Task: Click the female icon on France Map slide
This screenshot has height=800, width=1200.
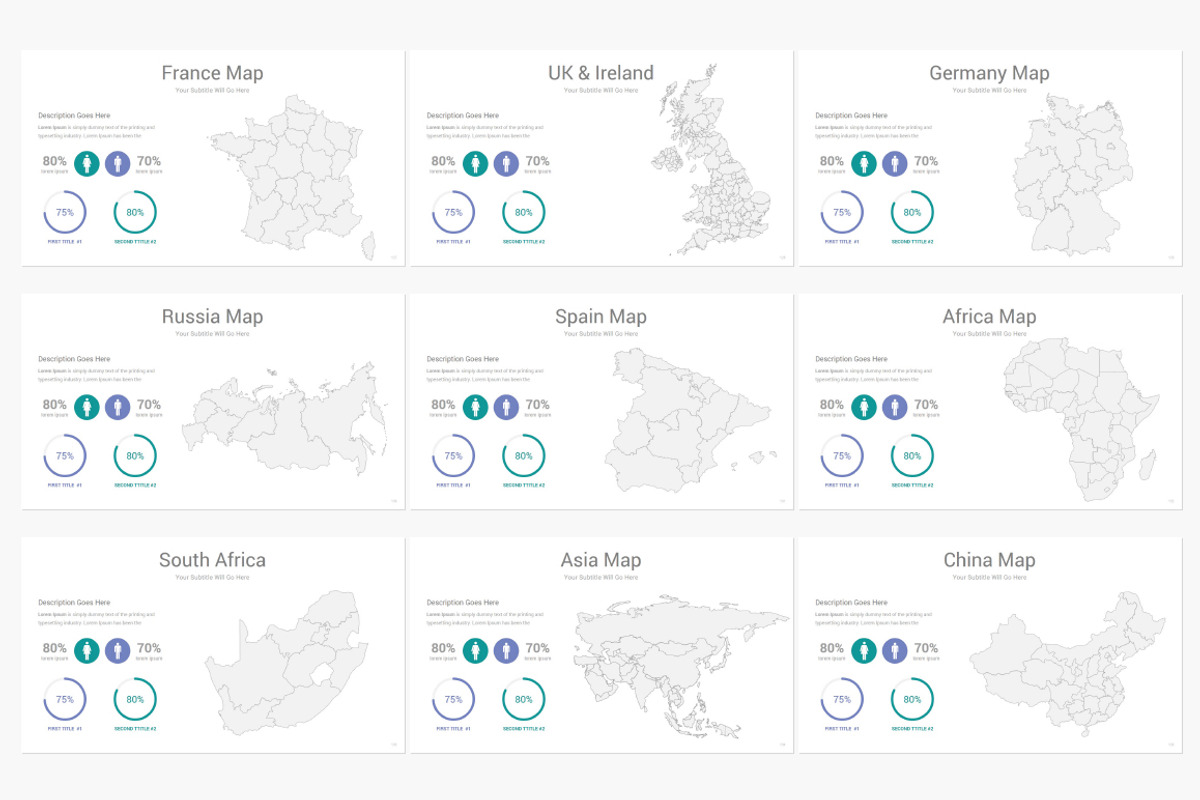Action: (87, 163)
